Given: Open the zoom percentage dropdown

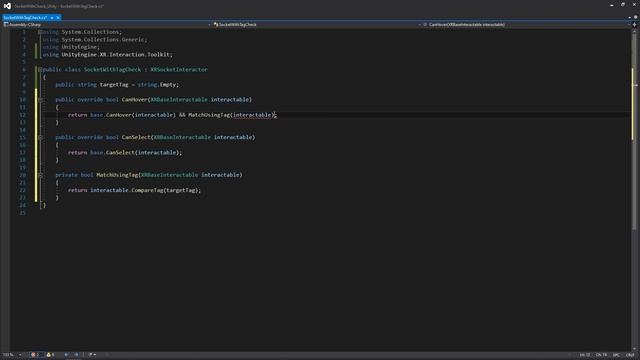Looking at the screenshot, I should [x=12, y=355].
